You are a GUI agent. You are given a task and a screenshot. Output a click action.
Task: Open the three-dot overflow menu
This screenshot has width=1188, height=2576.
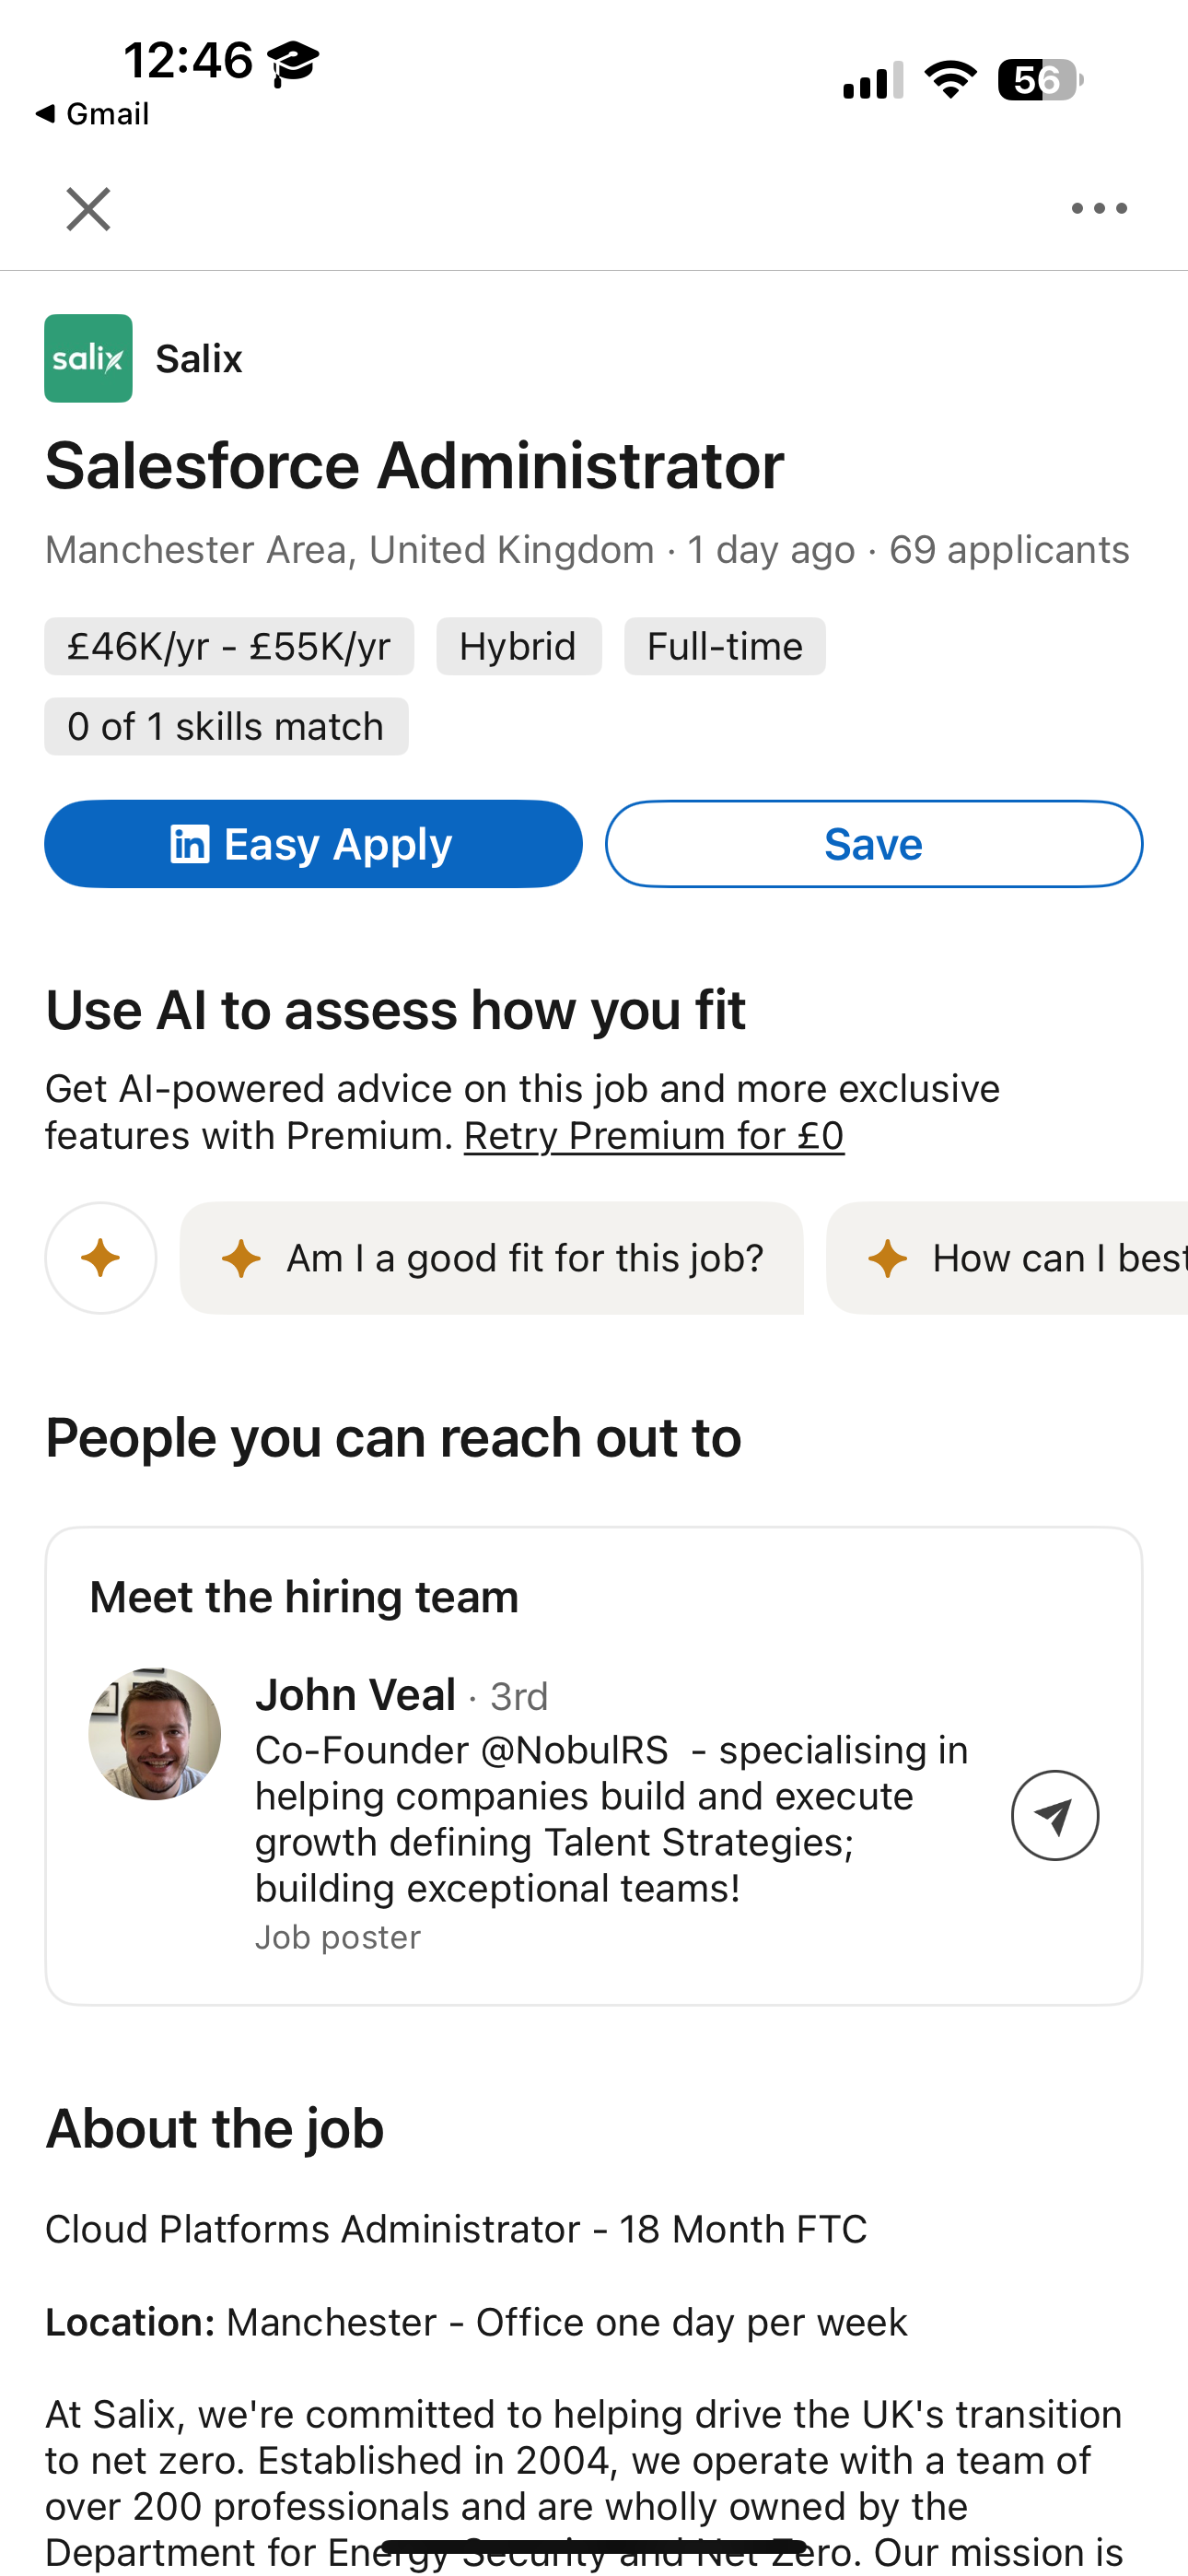[1098, 208]
